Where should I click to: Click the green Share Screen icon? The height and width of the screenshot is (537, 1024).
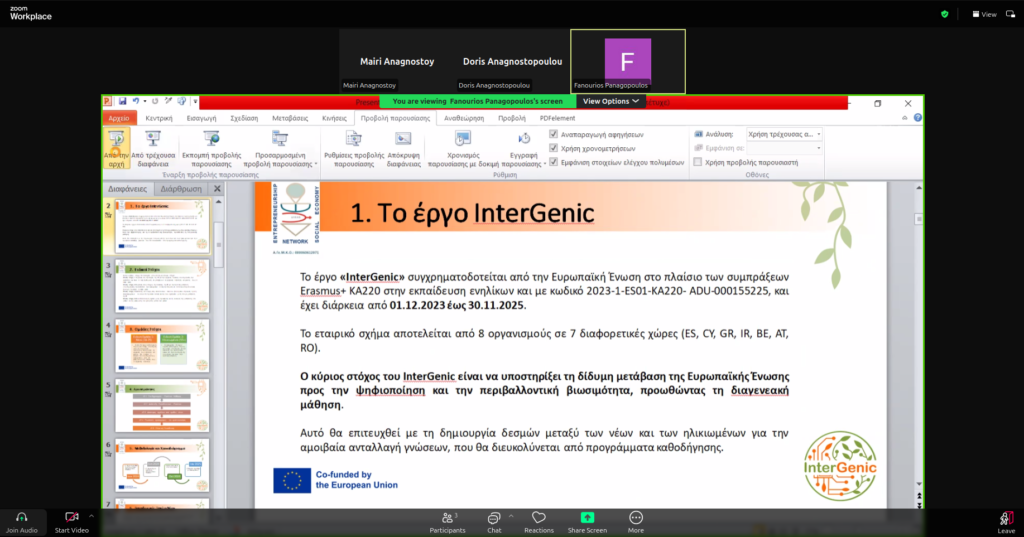(x=587, y=517)
